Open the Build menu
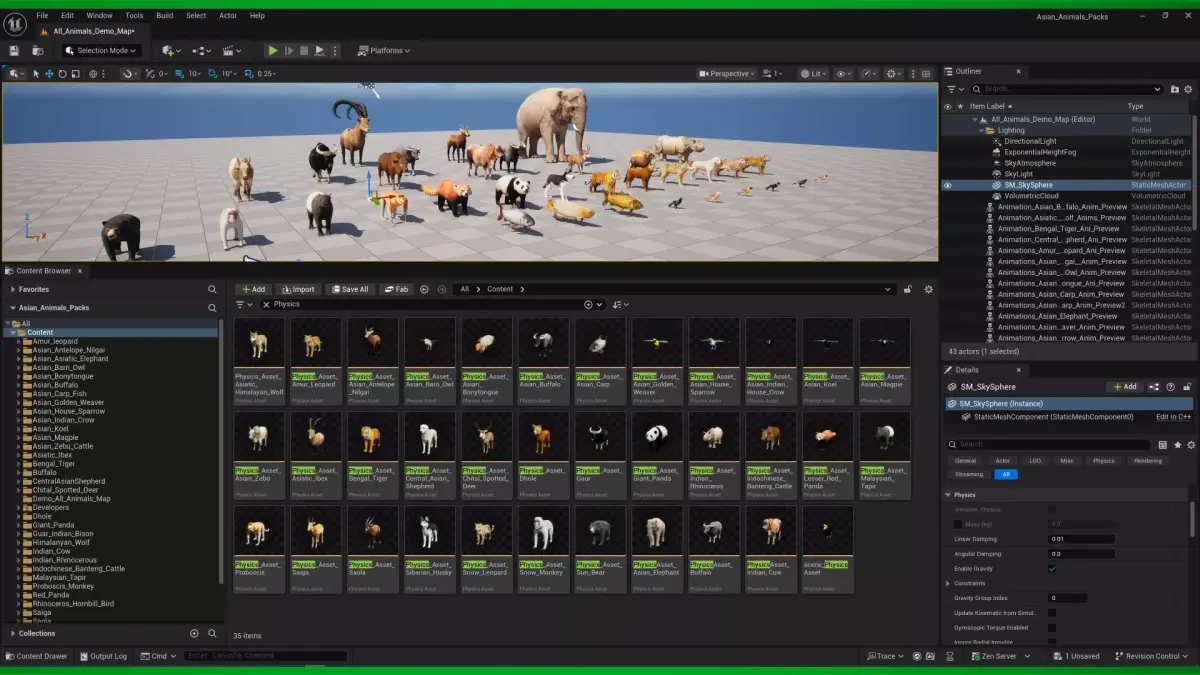This screenshot has width=1200, height=675. click(165, 16)
